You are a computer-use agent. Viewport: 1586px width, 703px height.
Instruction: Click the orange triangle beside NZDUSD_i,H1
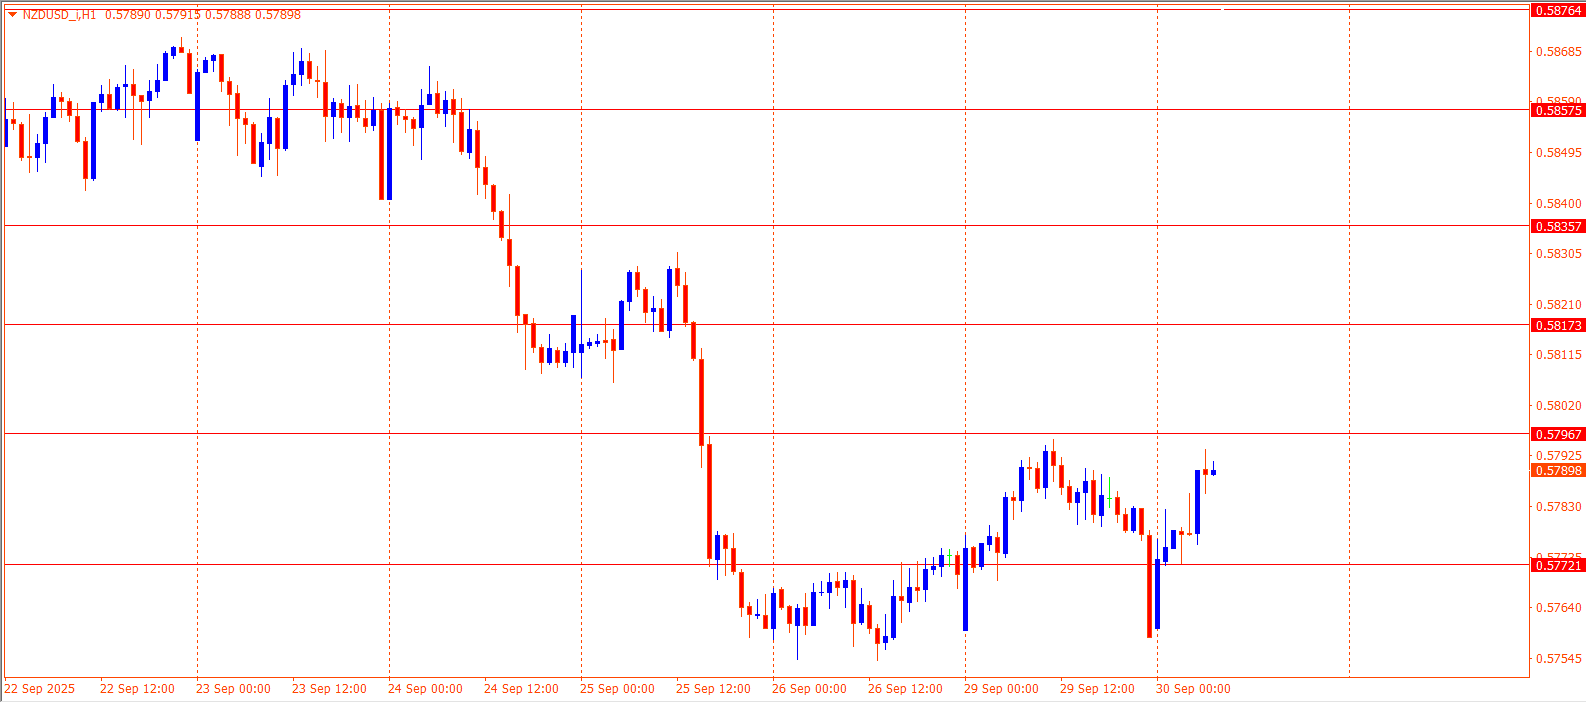(12, 15)
